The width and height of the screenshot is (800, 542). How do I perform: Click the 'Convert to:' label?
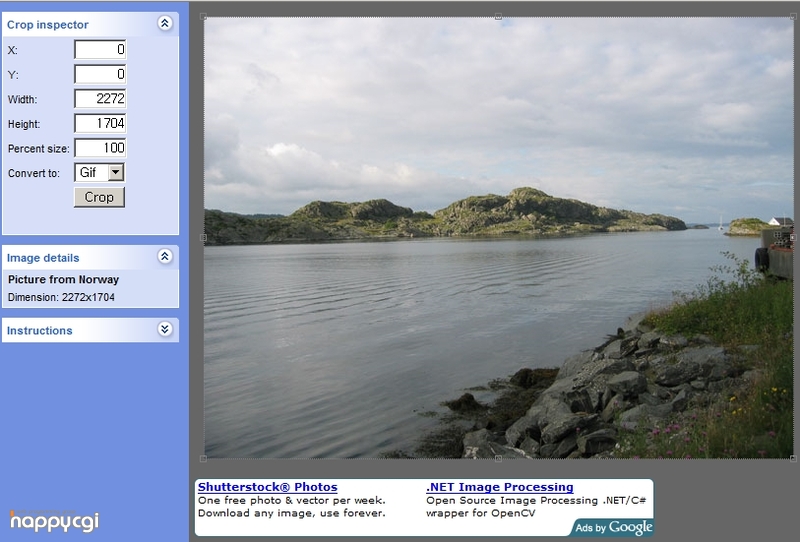[34, 173]
